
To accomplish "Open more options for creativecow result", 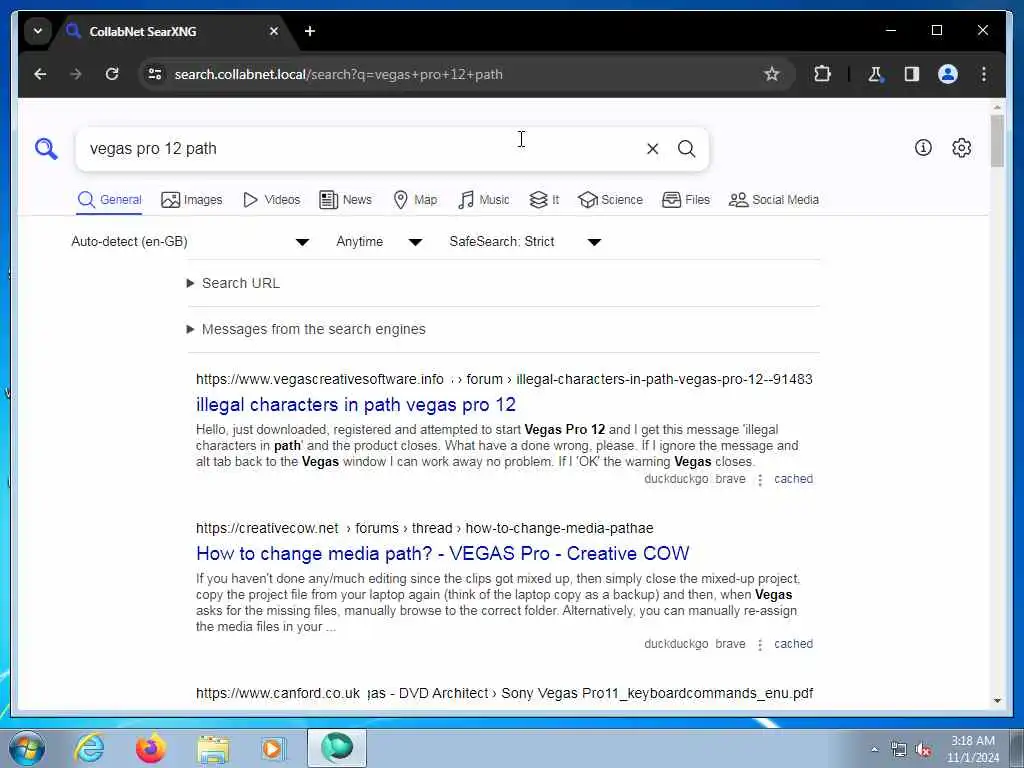I will coord(760,645).
